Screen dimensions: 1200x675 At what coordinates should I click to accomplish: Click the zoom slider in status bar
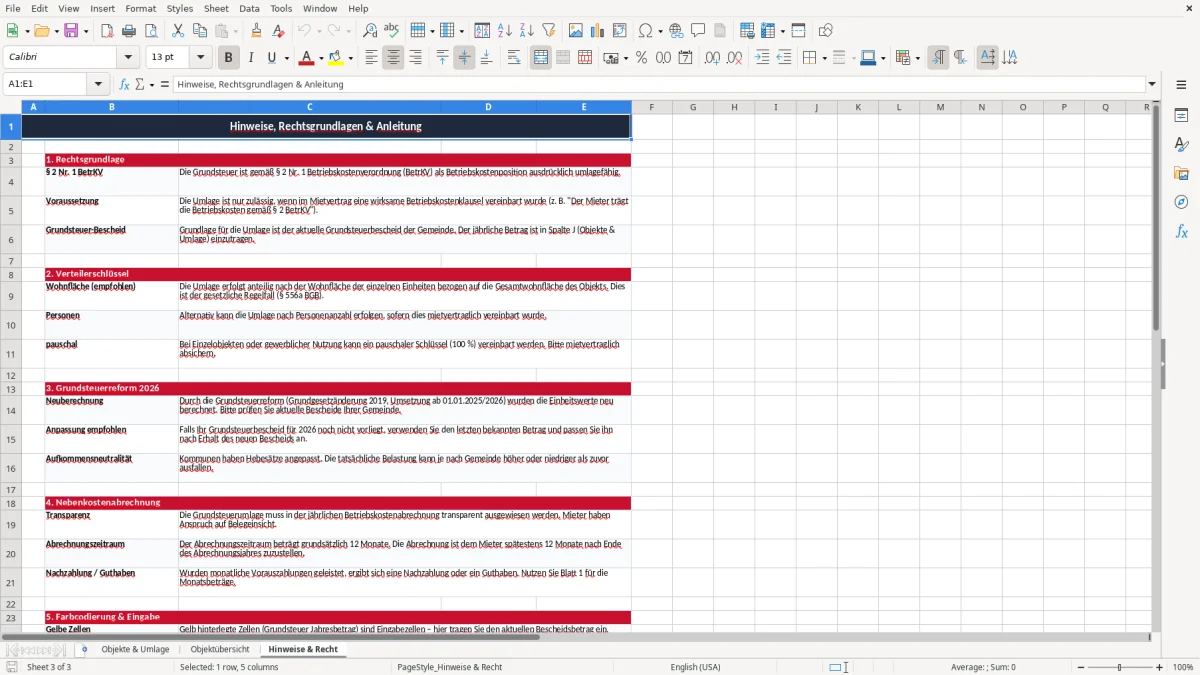(1119, 667)
